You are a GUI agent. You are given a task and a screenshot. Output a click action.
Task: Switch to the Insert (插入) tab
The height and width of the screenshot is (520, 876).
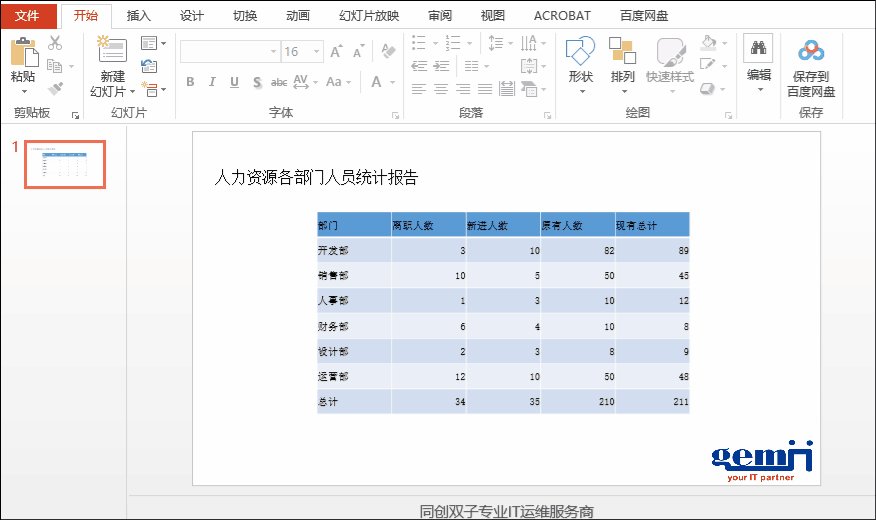[139, 16]
